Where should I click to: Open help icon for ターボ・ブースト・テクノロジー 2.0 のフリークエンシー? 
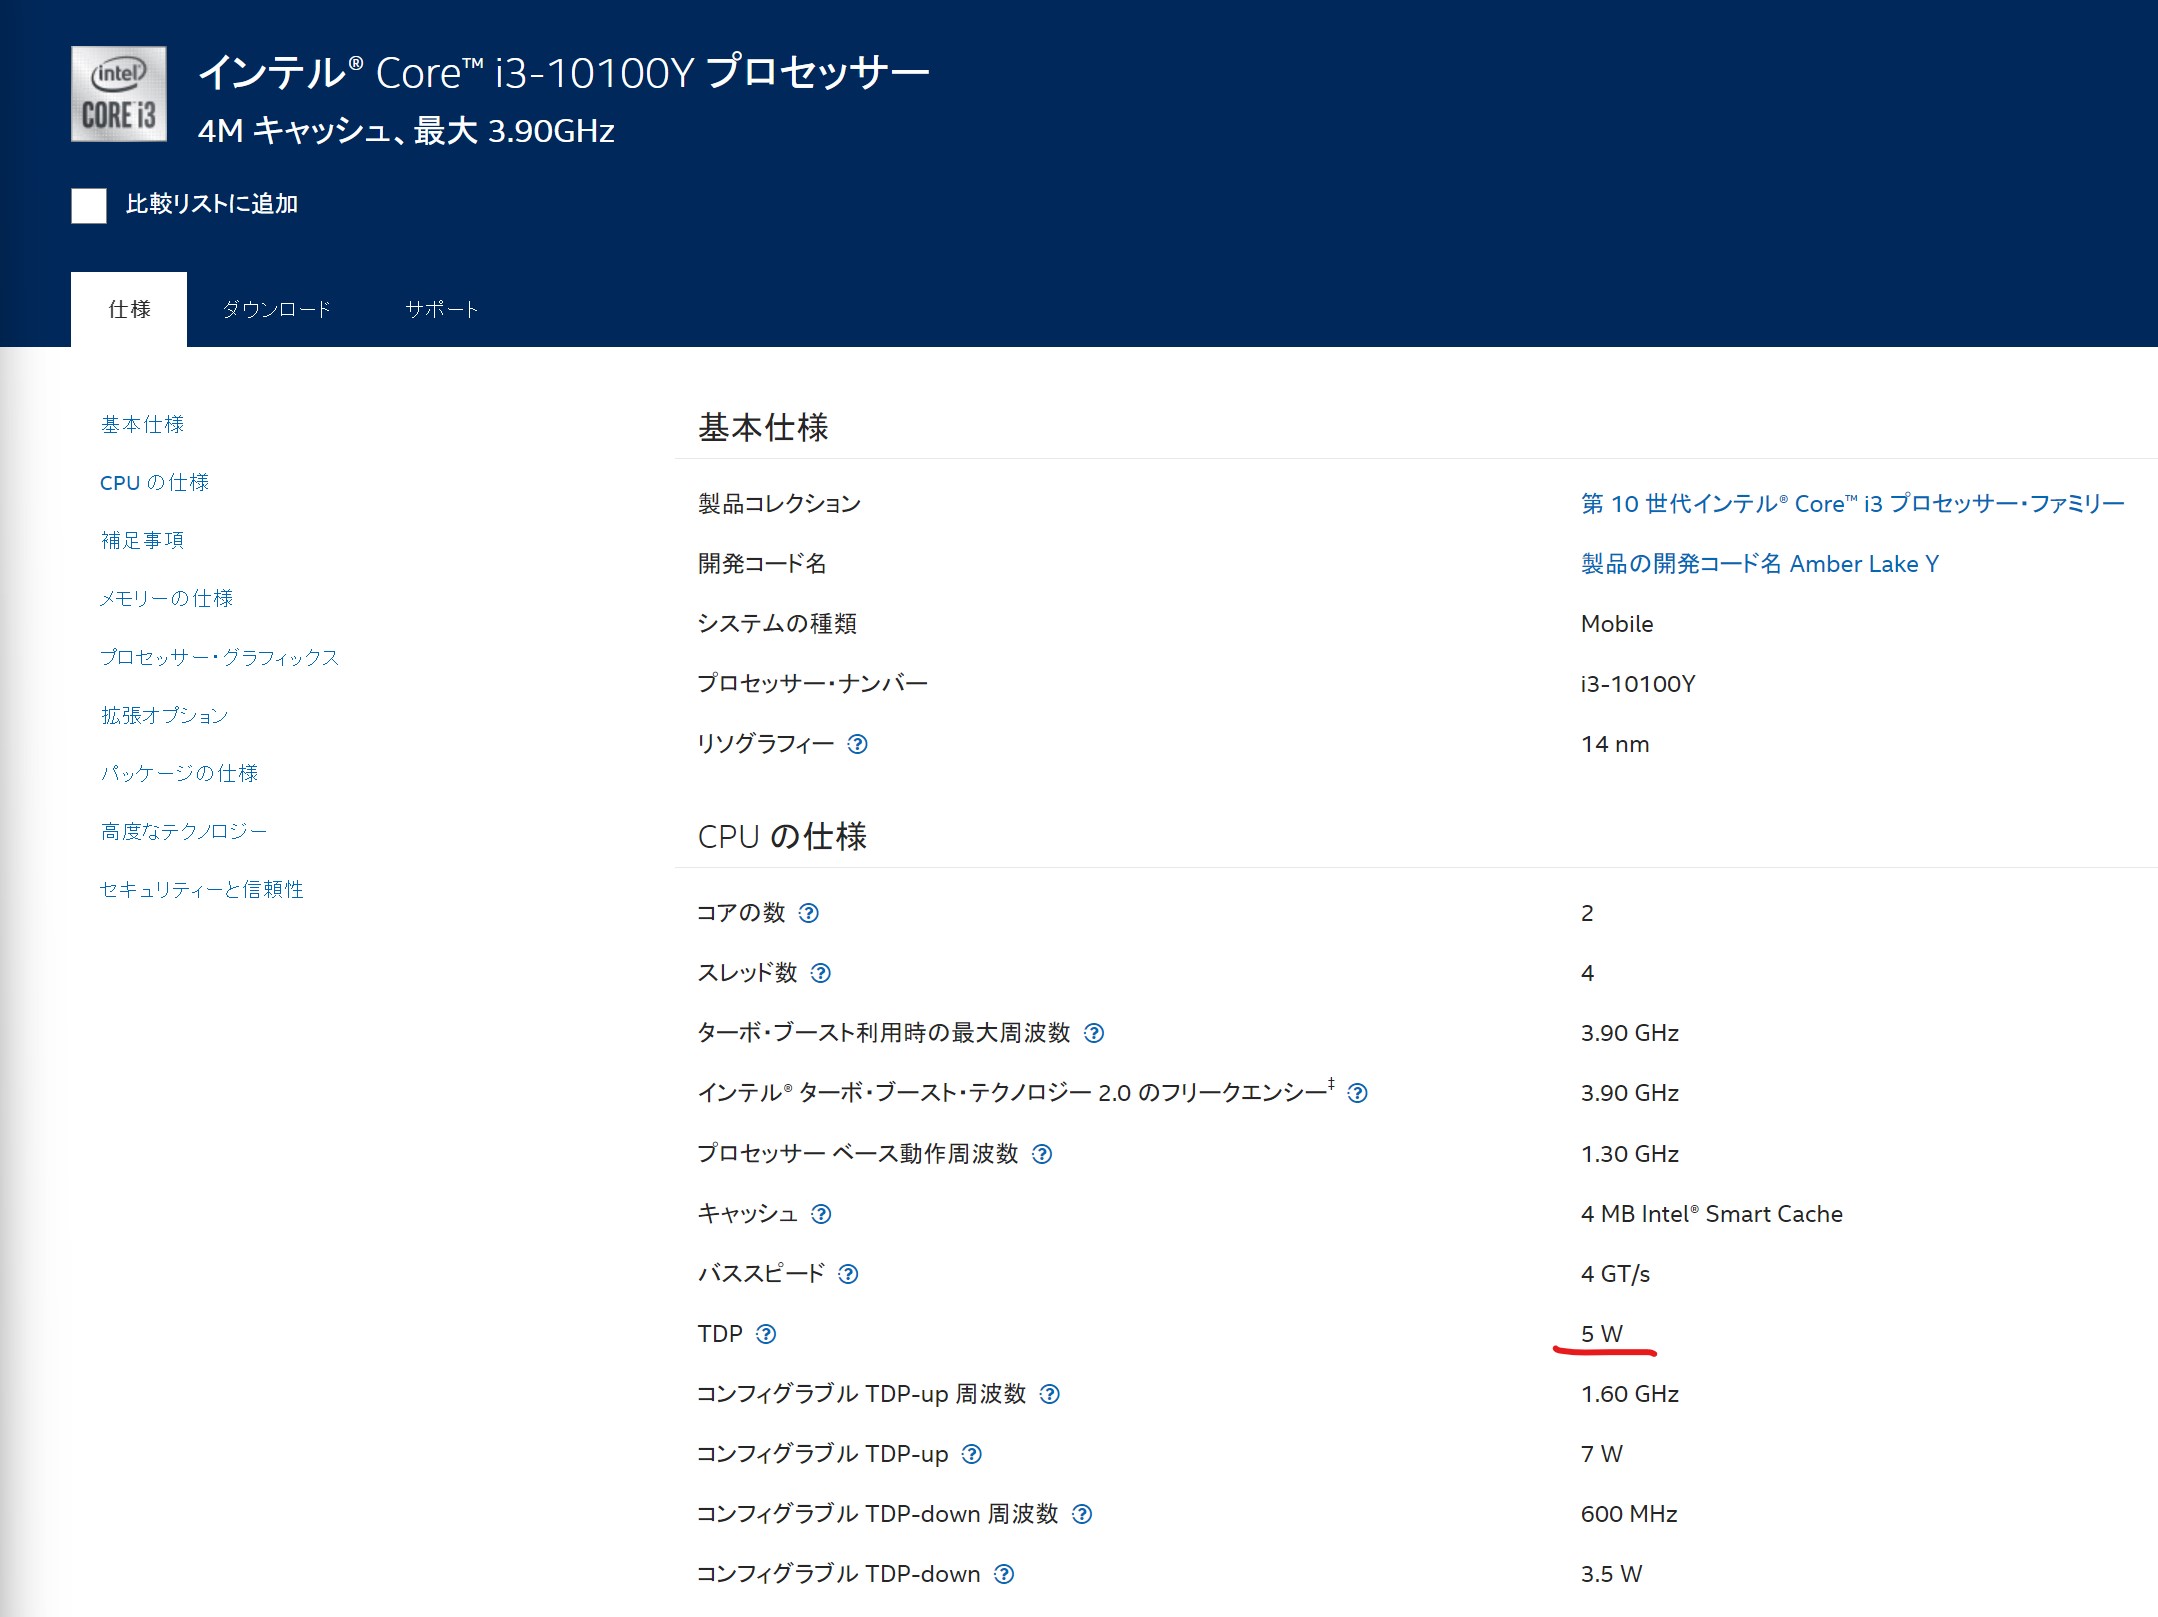(x=1357, y=1093)
